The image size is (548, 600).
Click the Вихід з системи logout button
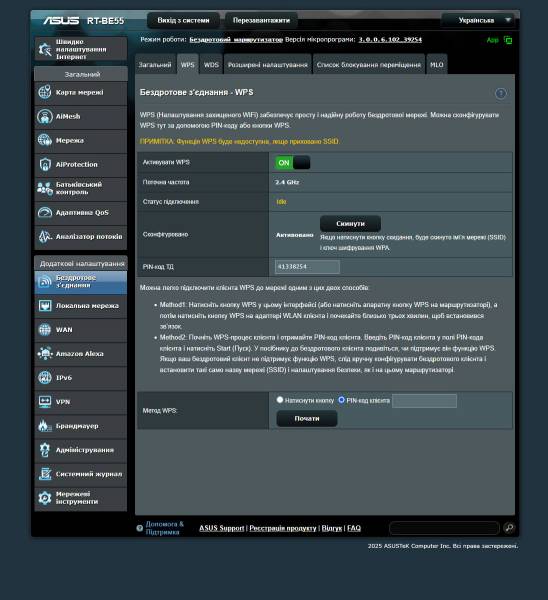pos(183,20)
